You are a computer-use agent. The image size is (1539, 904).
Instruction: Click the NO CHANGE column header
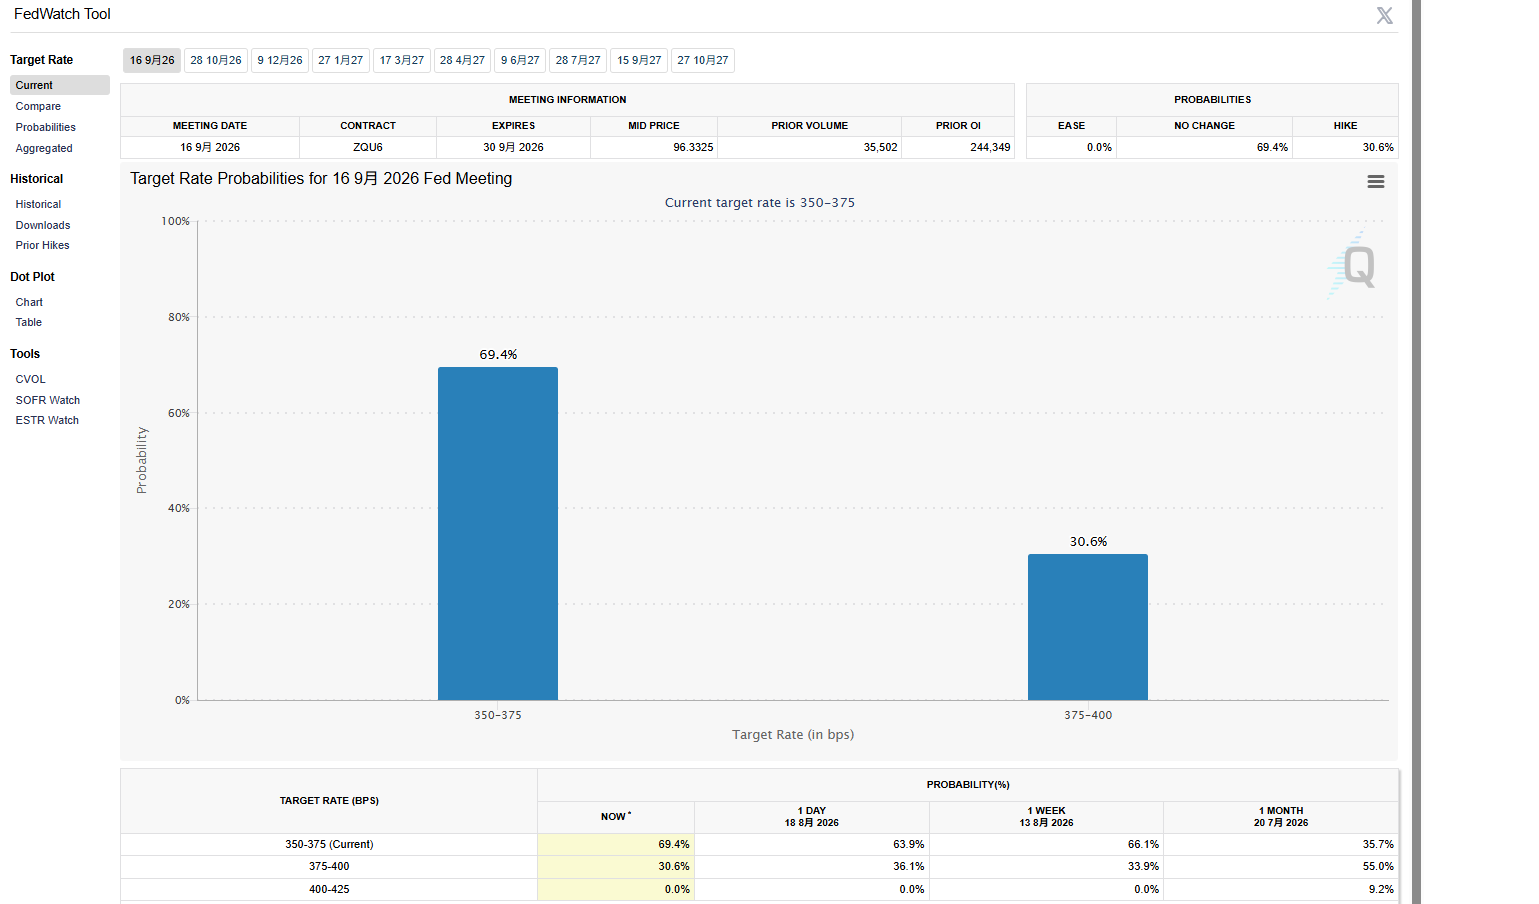click(1204, 126)
